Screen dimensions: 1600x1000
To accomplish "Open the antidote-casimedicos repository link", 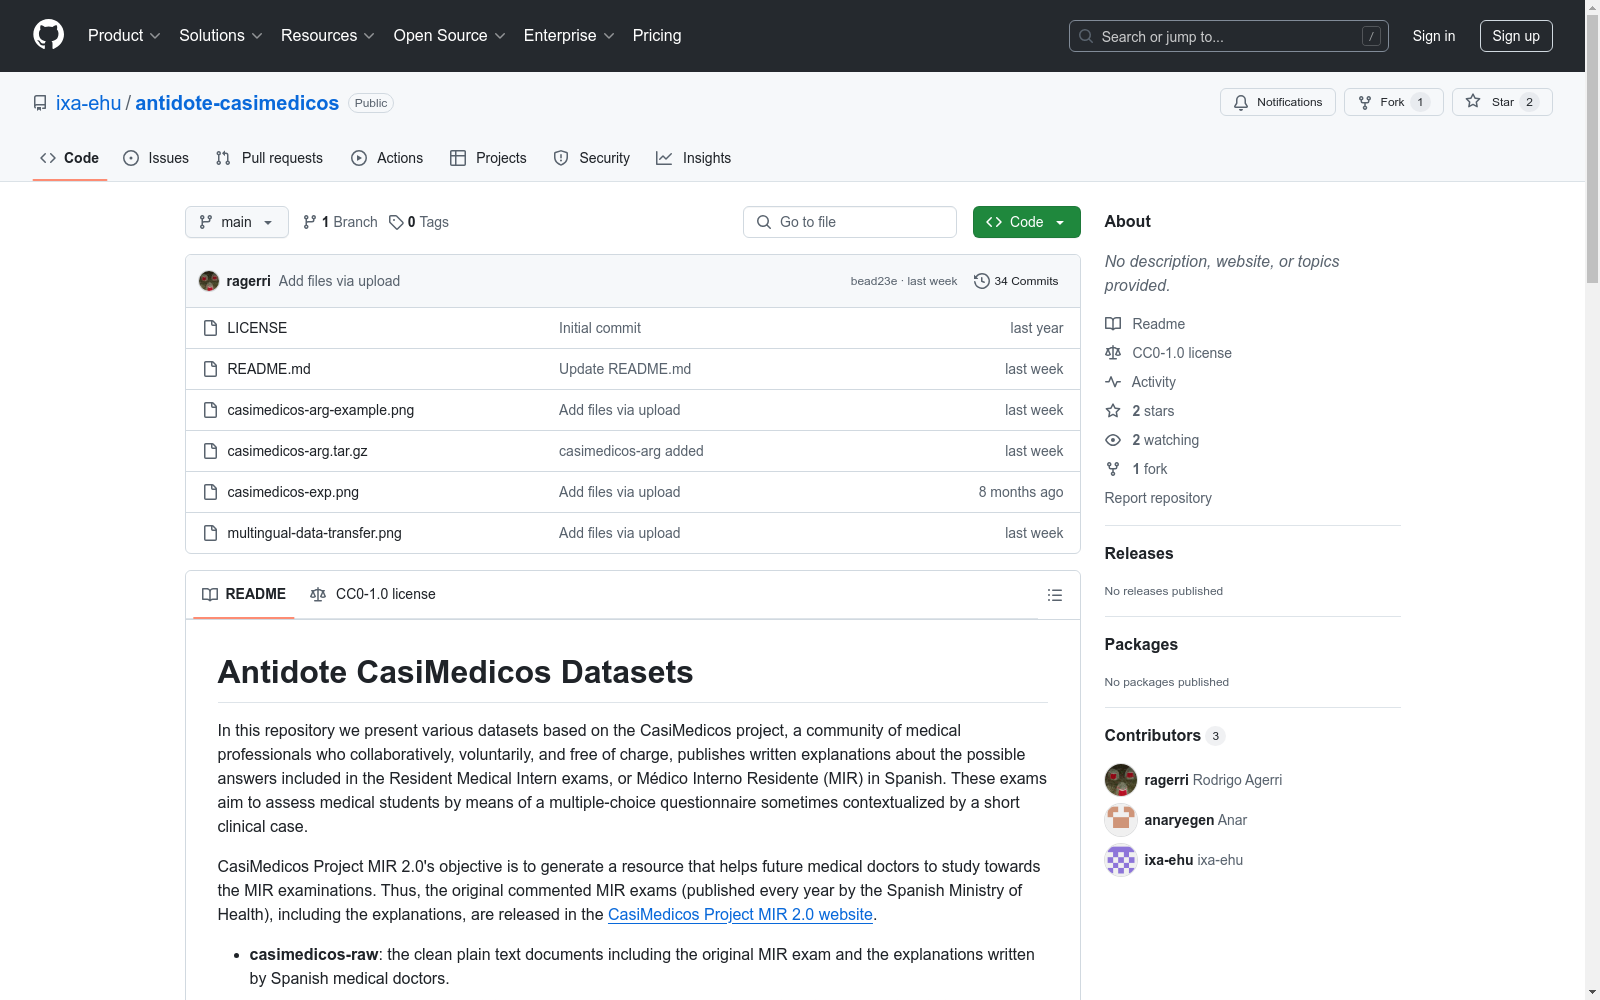I will click(237, 103).
